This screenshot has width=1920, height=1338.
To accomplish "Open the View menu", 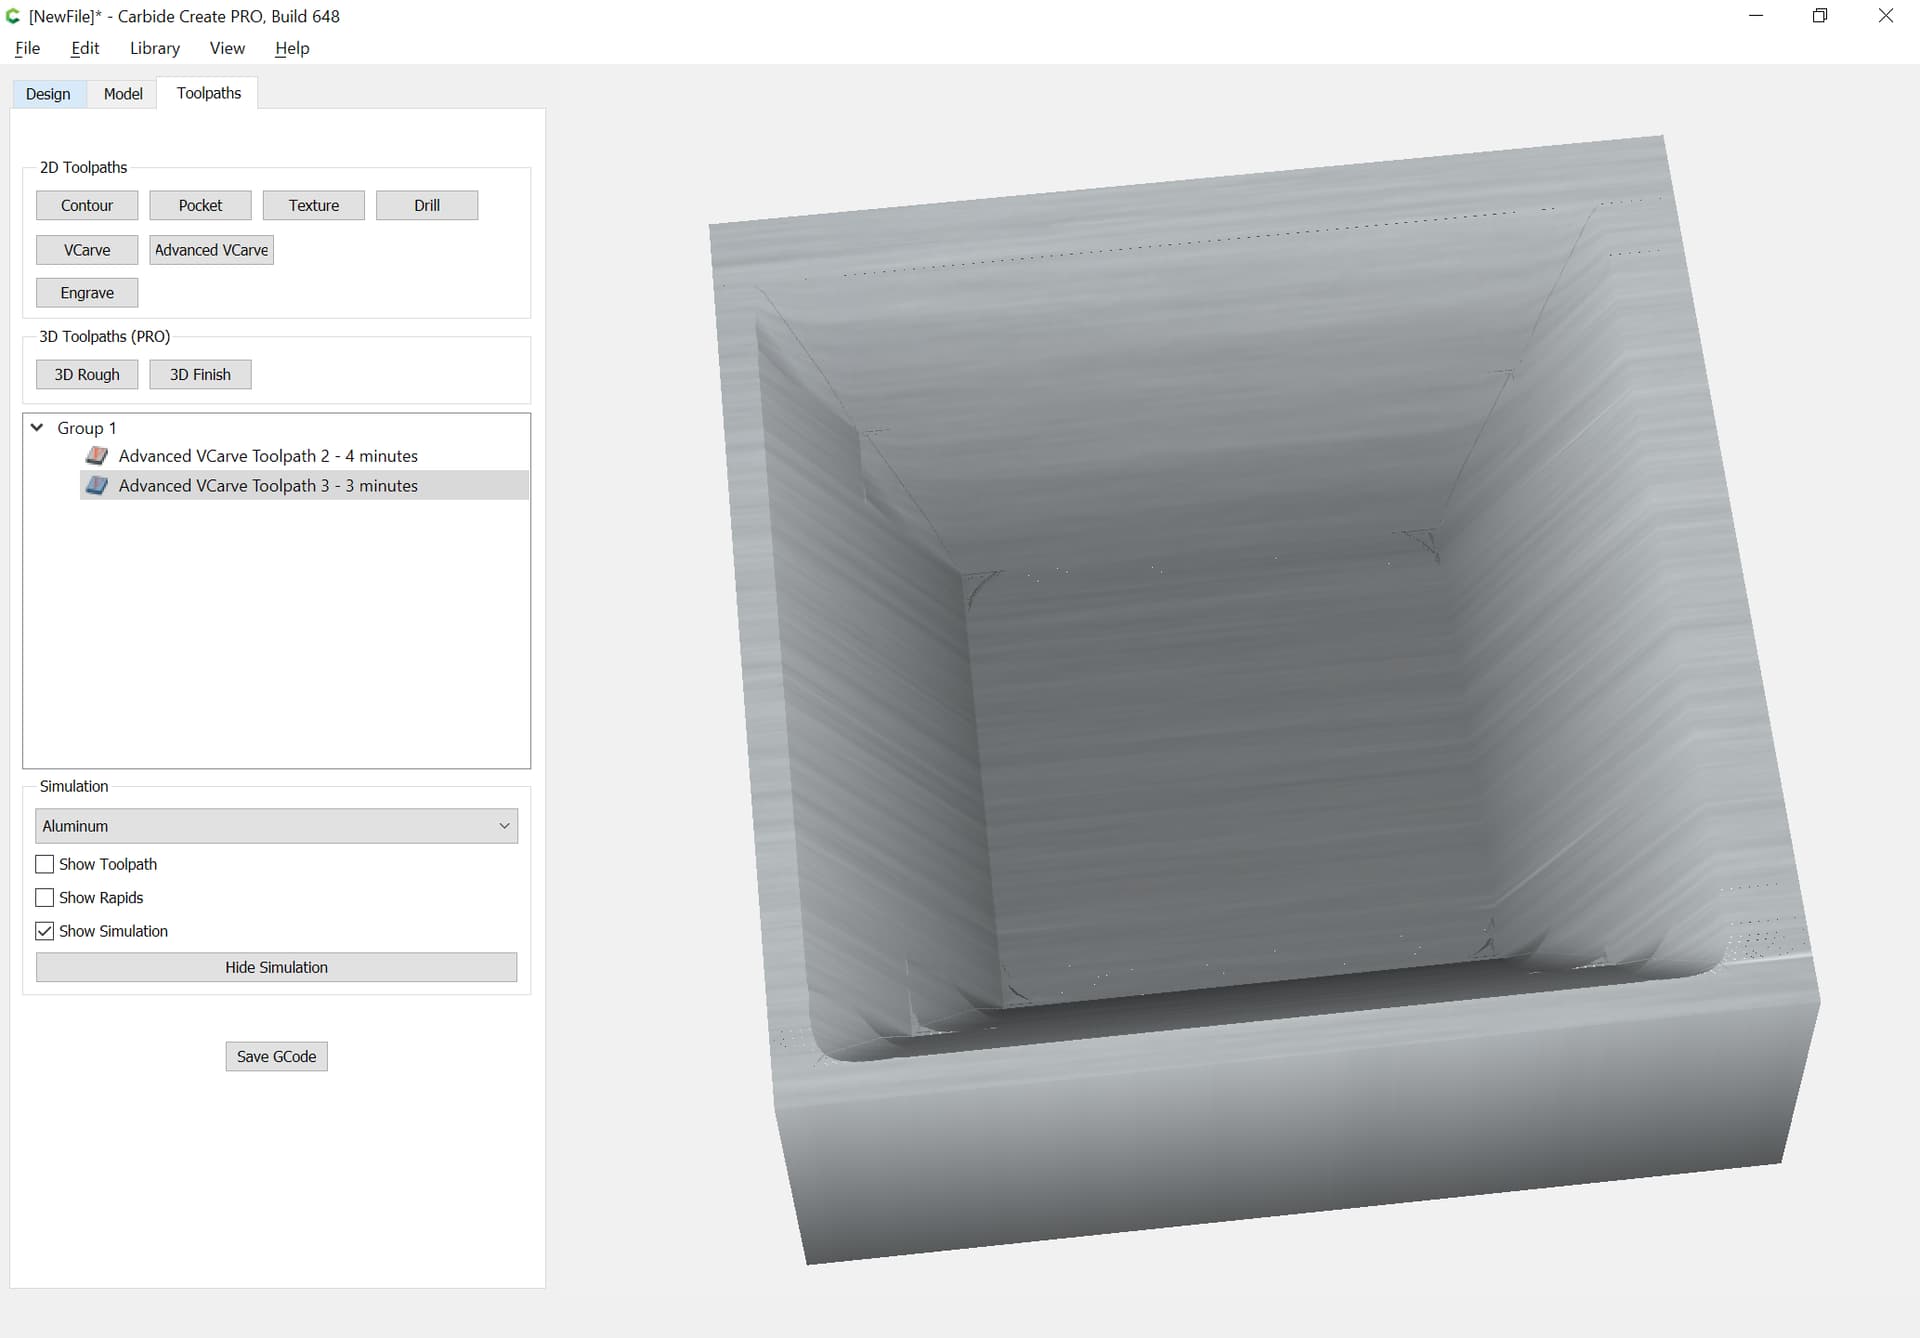I will coord(227,48).
